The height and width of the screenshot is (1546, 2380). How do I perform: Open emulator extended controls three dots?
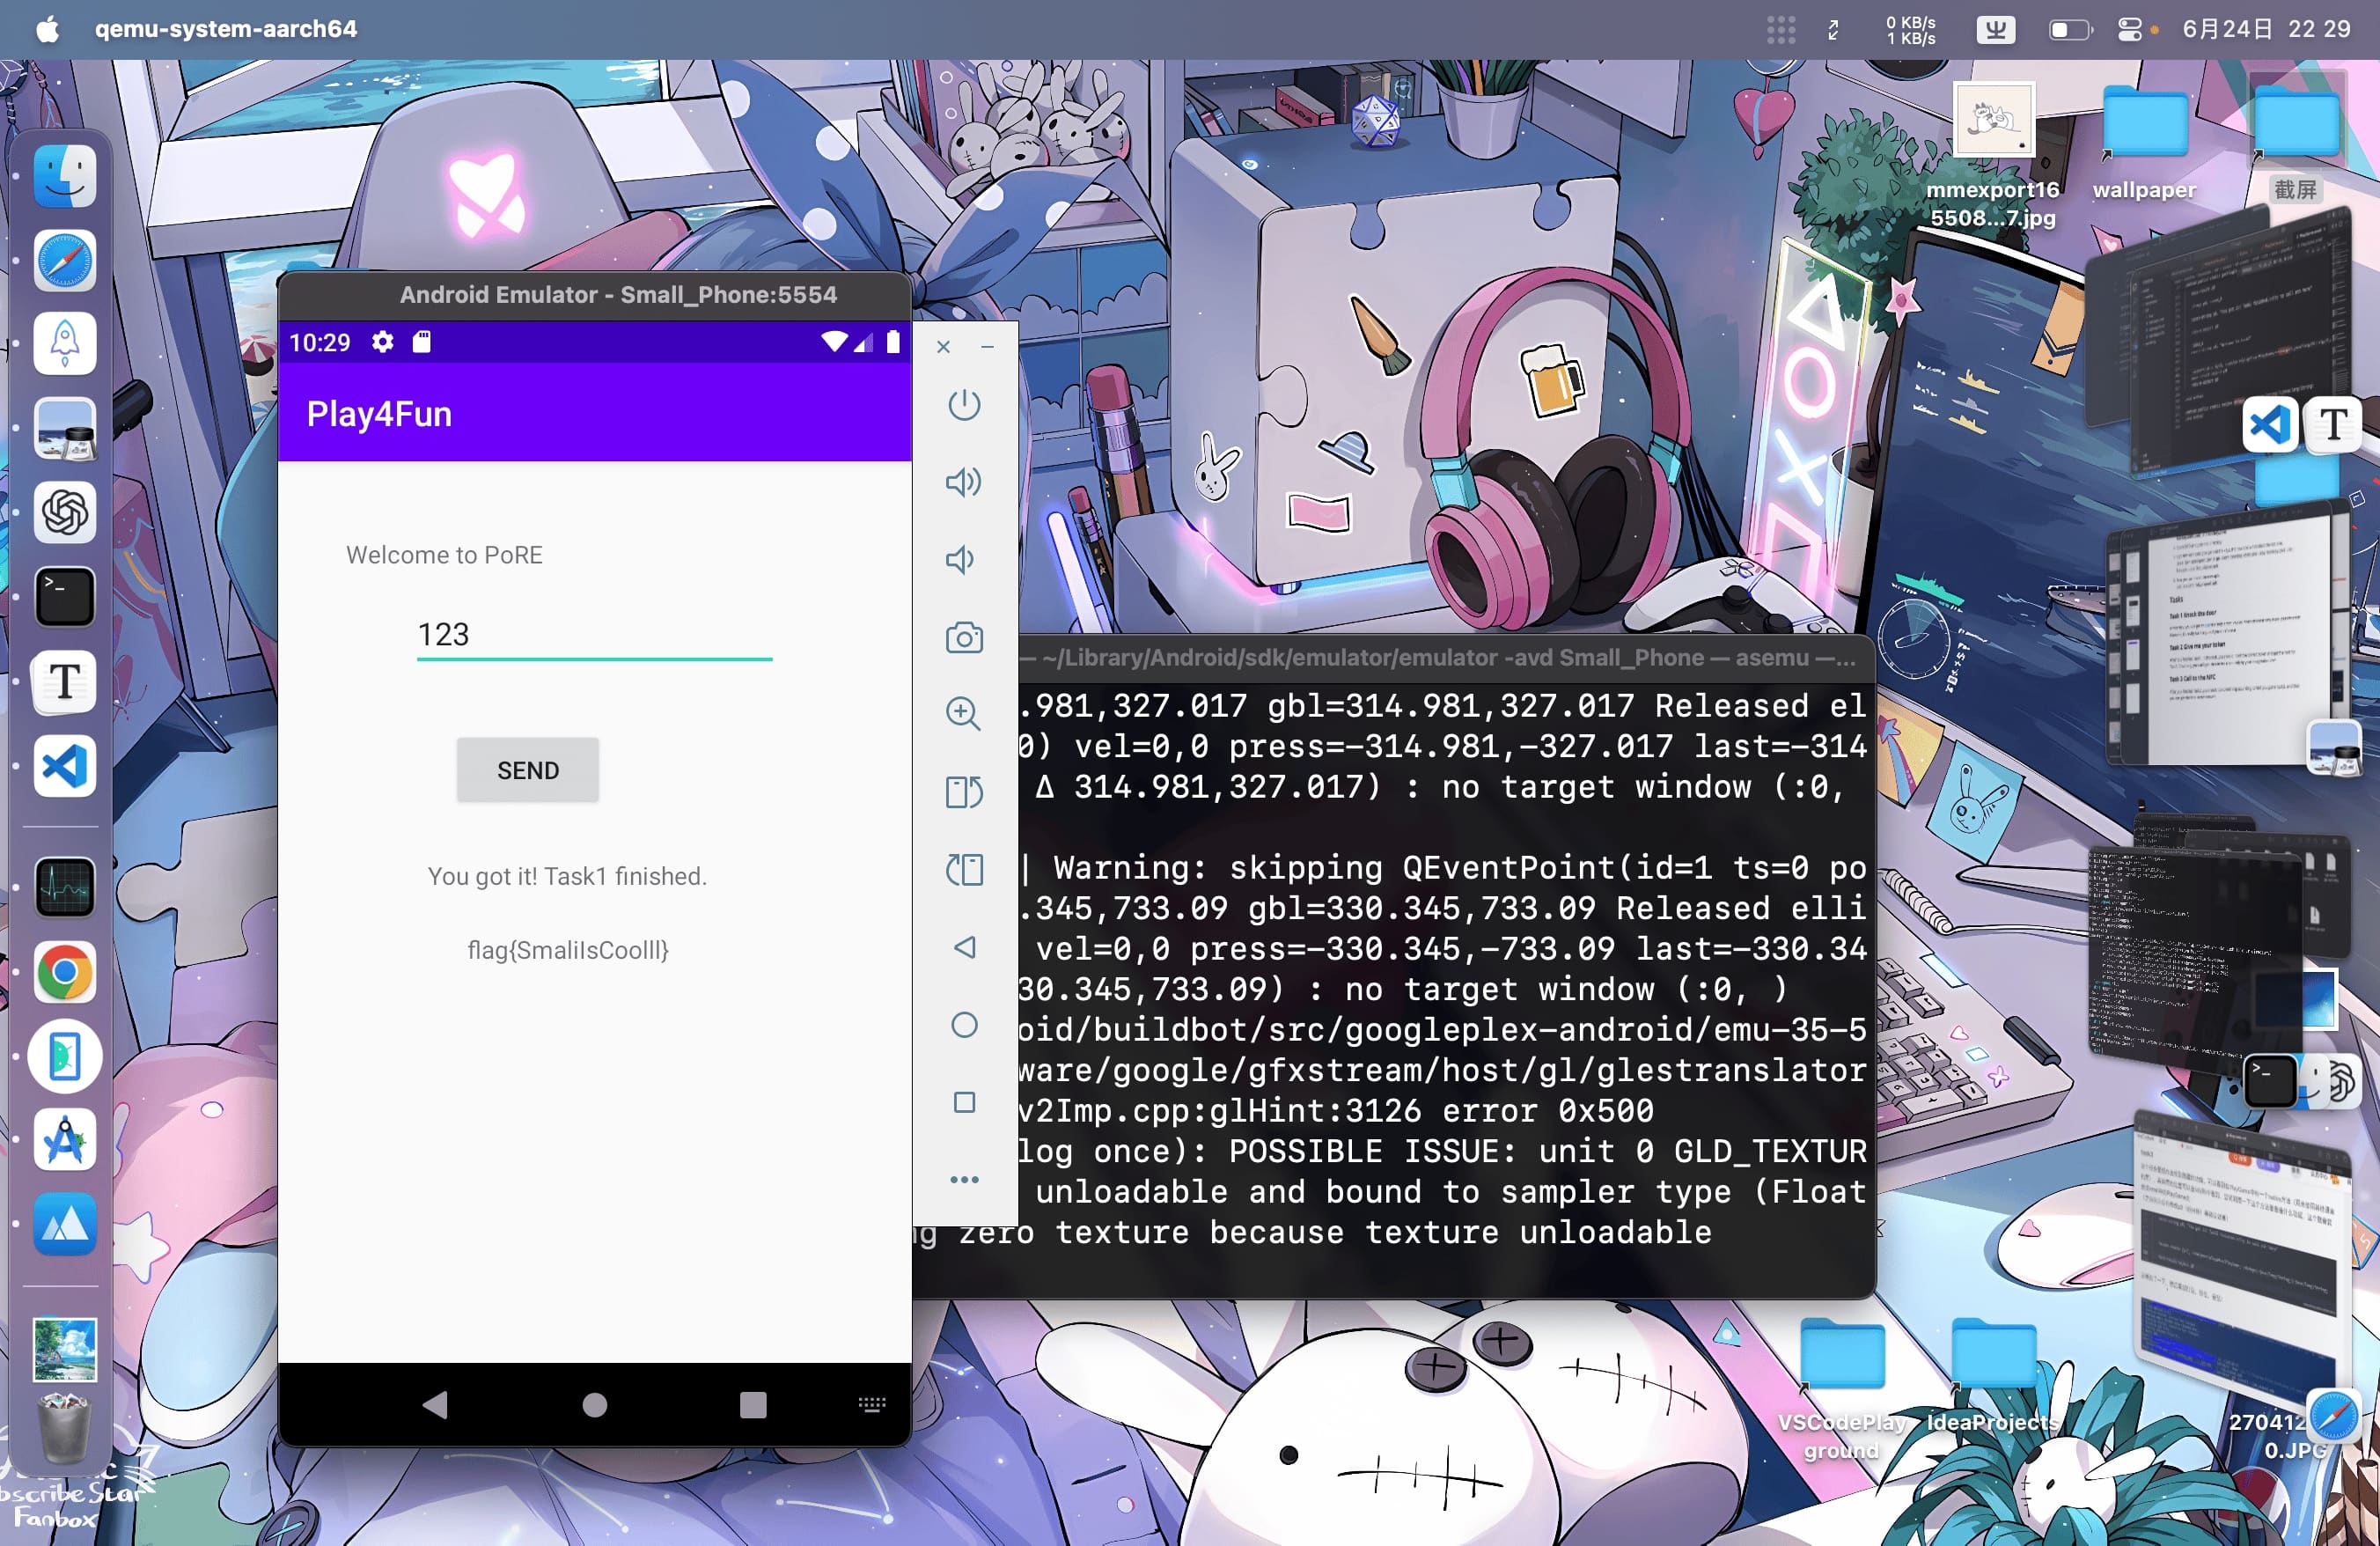point(964,1180)
